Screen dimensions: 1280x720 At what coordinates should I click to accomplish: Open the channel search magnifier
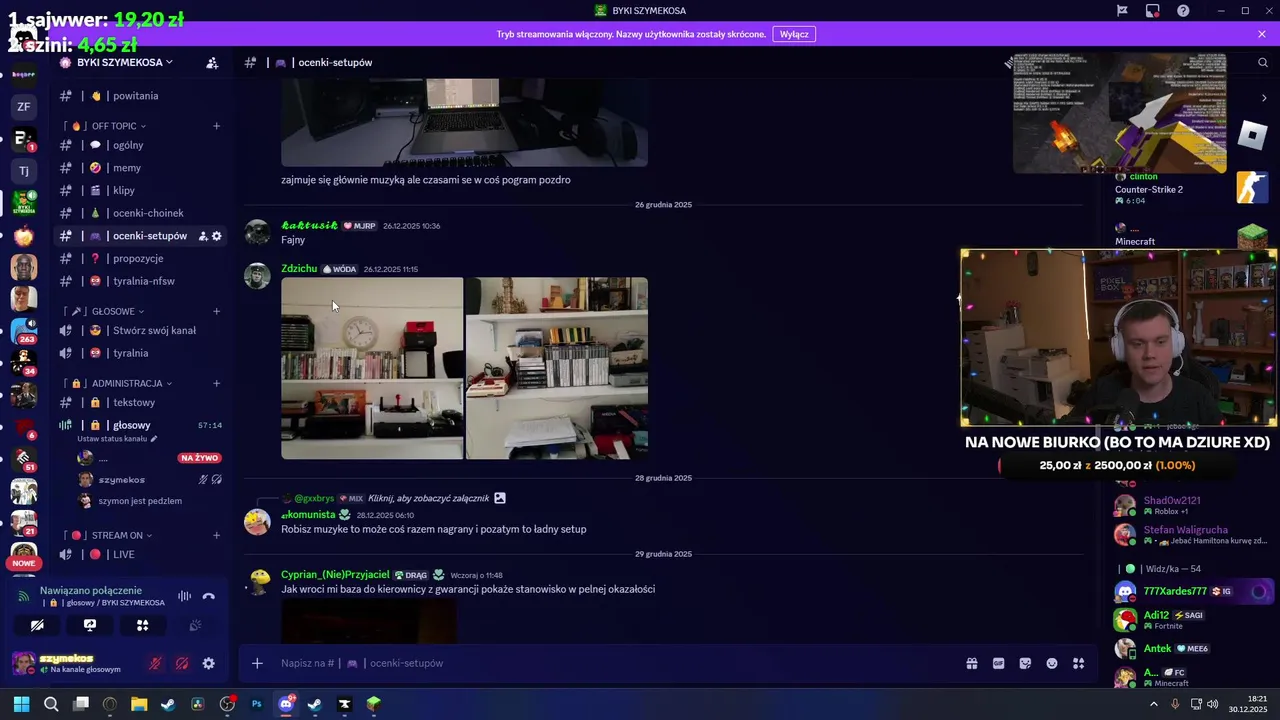[1263, 62]
